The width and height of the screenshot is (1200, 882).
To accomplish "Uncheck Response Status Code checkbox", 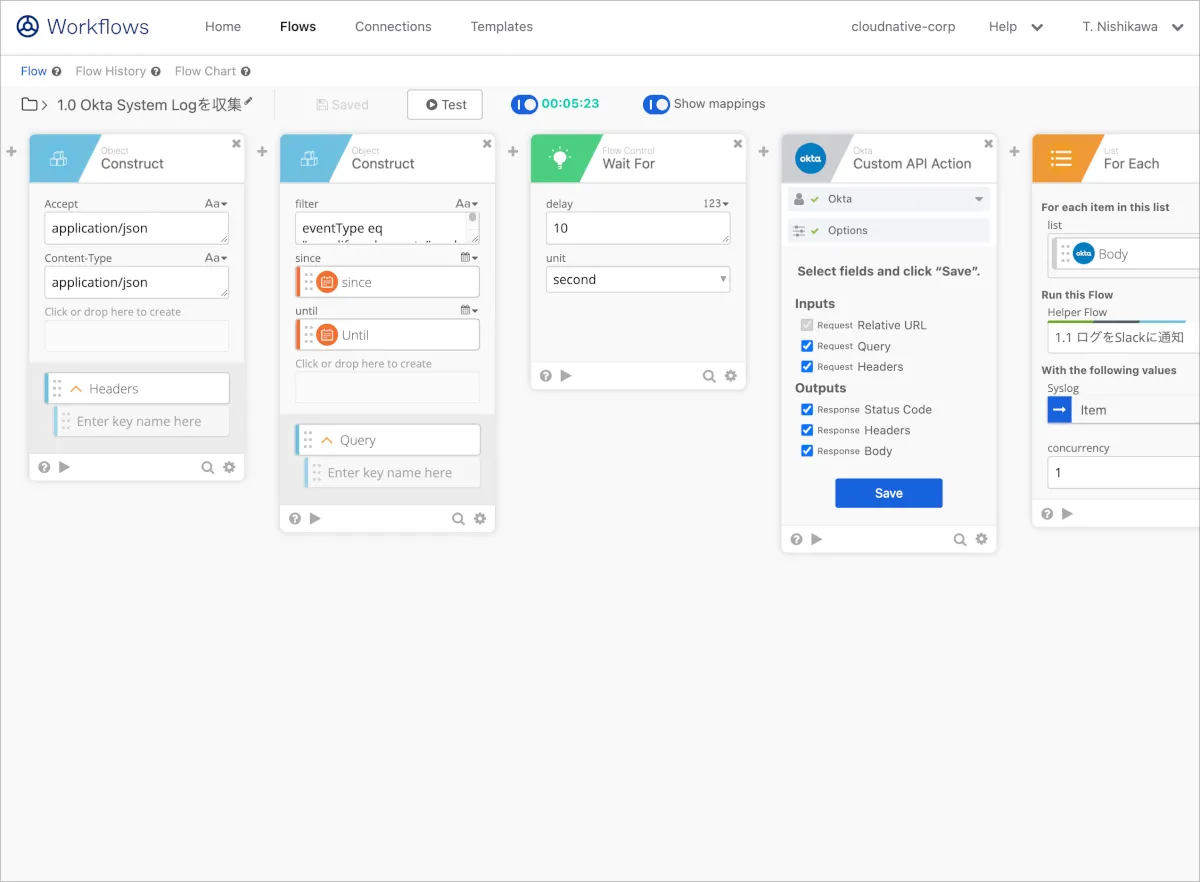I will [807, 409].
